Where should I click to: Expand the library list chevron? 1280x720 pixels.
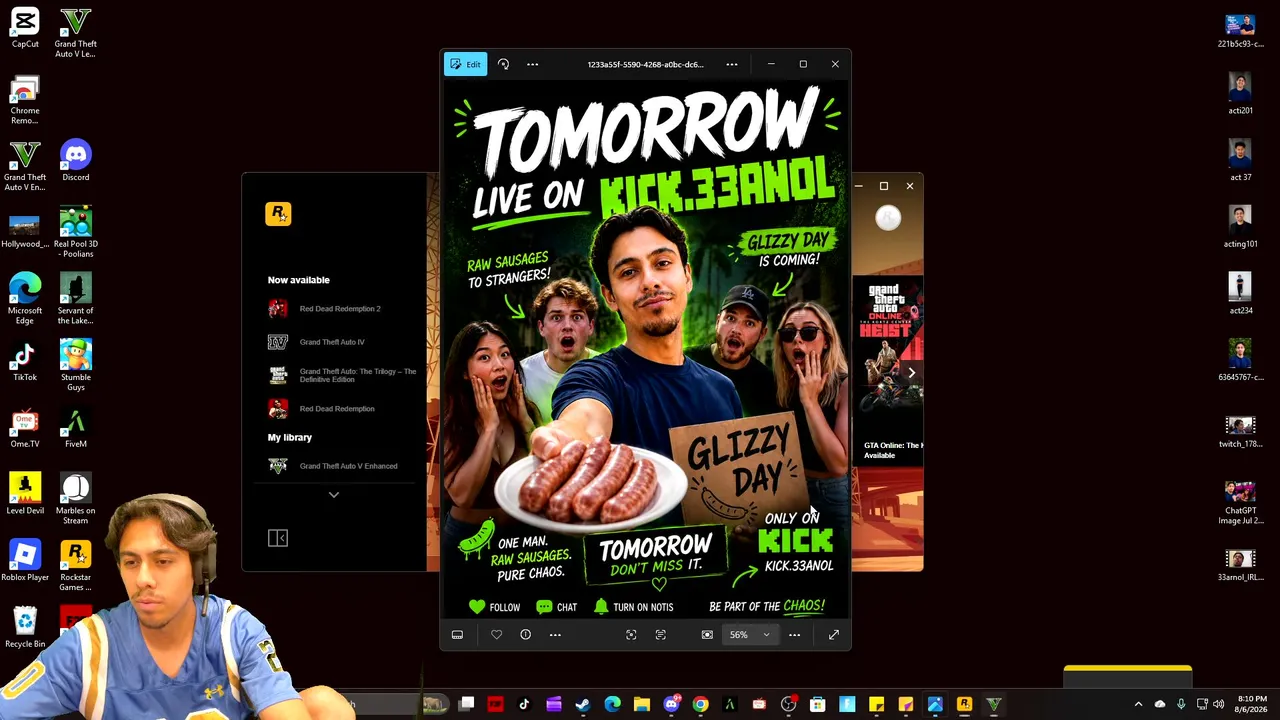[334, 495]
